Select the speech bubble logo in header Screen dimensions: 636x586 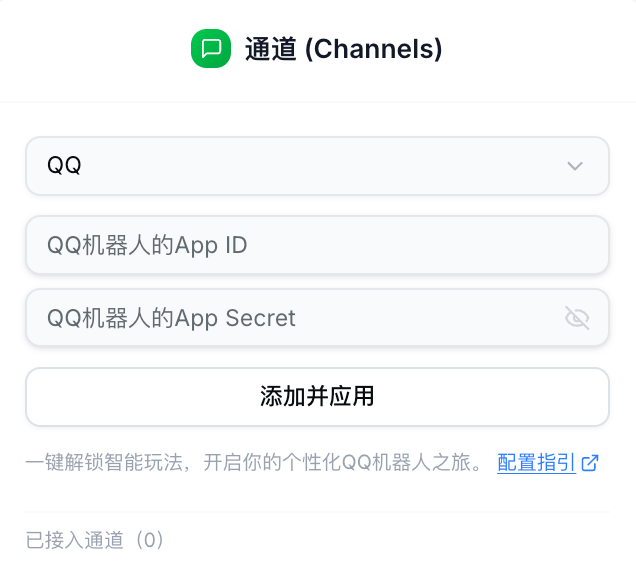210,49
